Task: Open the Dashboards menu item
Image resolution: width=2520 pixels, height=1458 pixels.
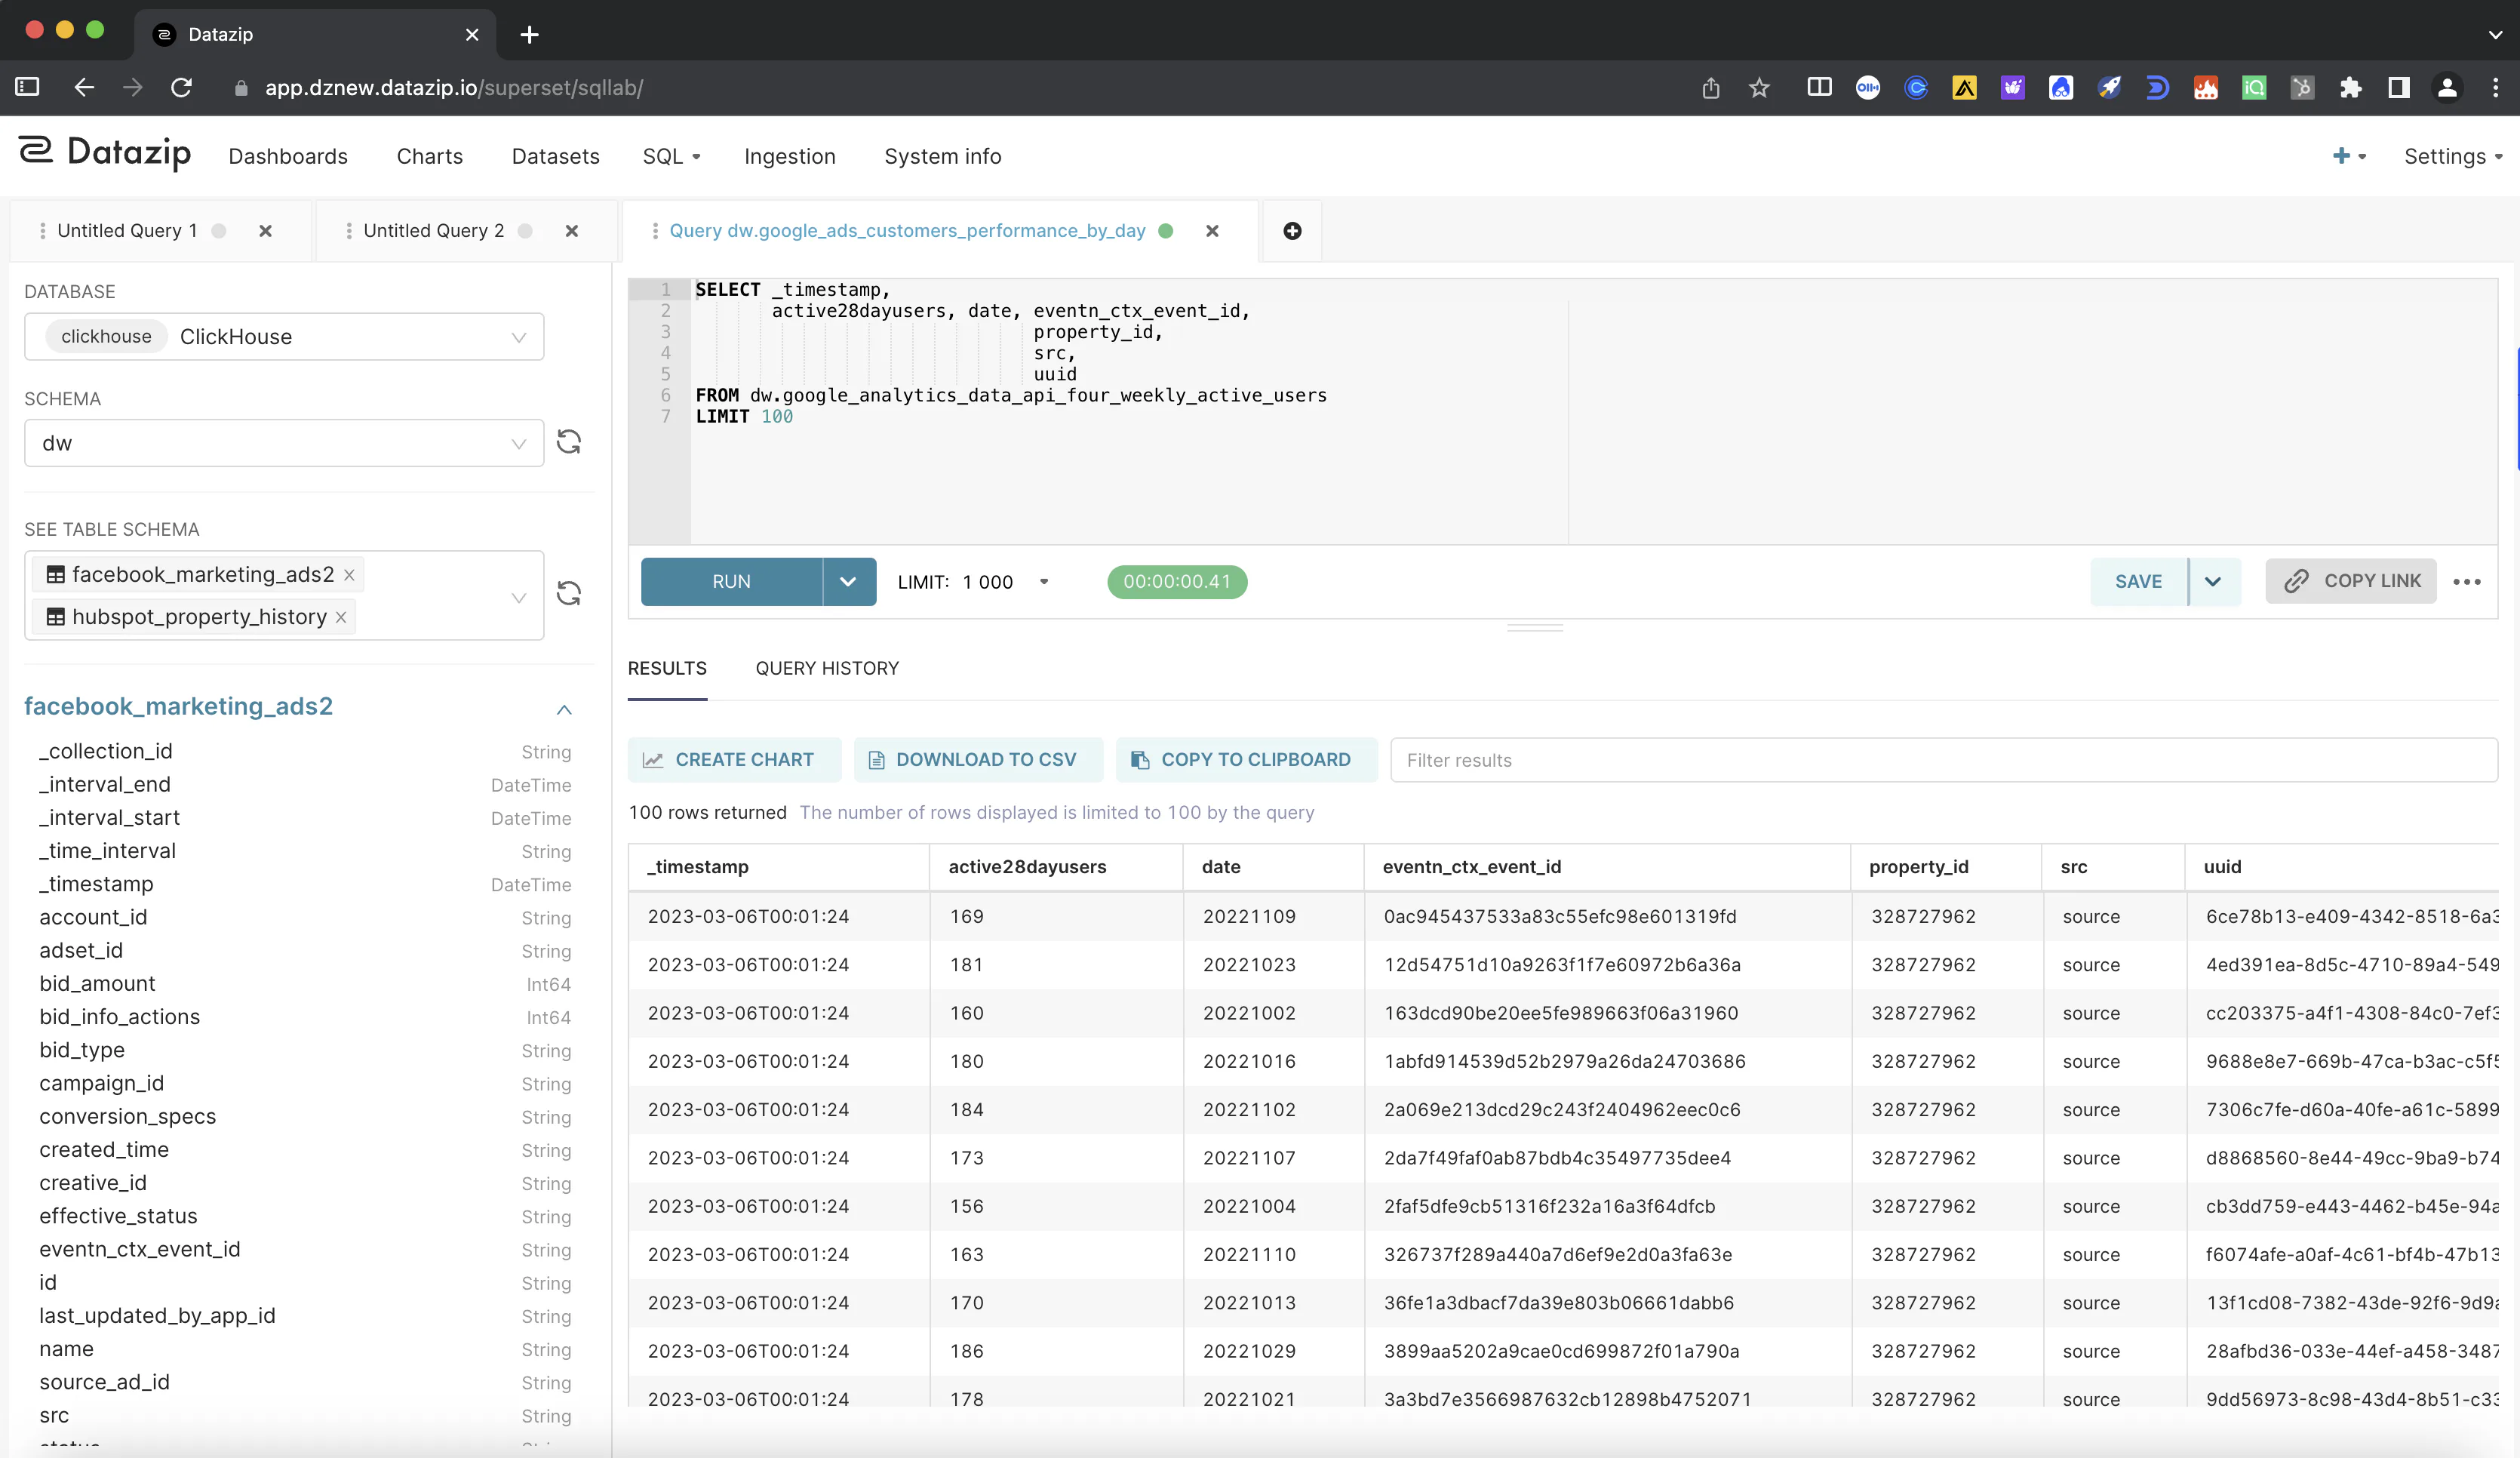Action: tap(288, 156)
